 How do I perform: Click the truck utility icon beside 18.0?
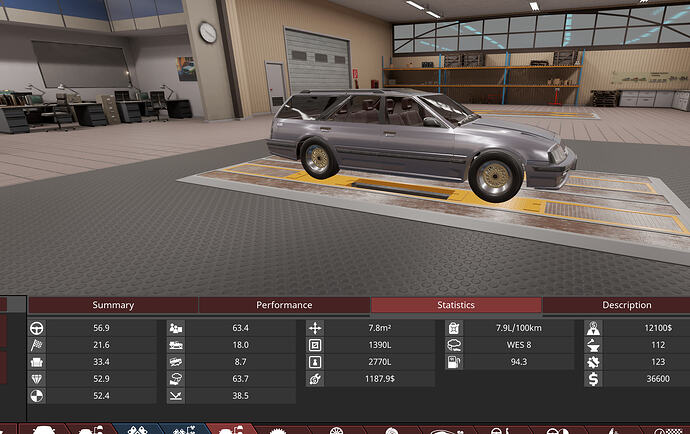(176, 345)
